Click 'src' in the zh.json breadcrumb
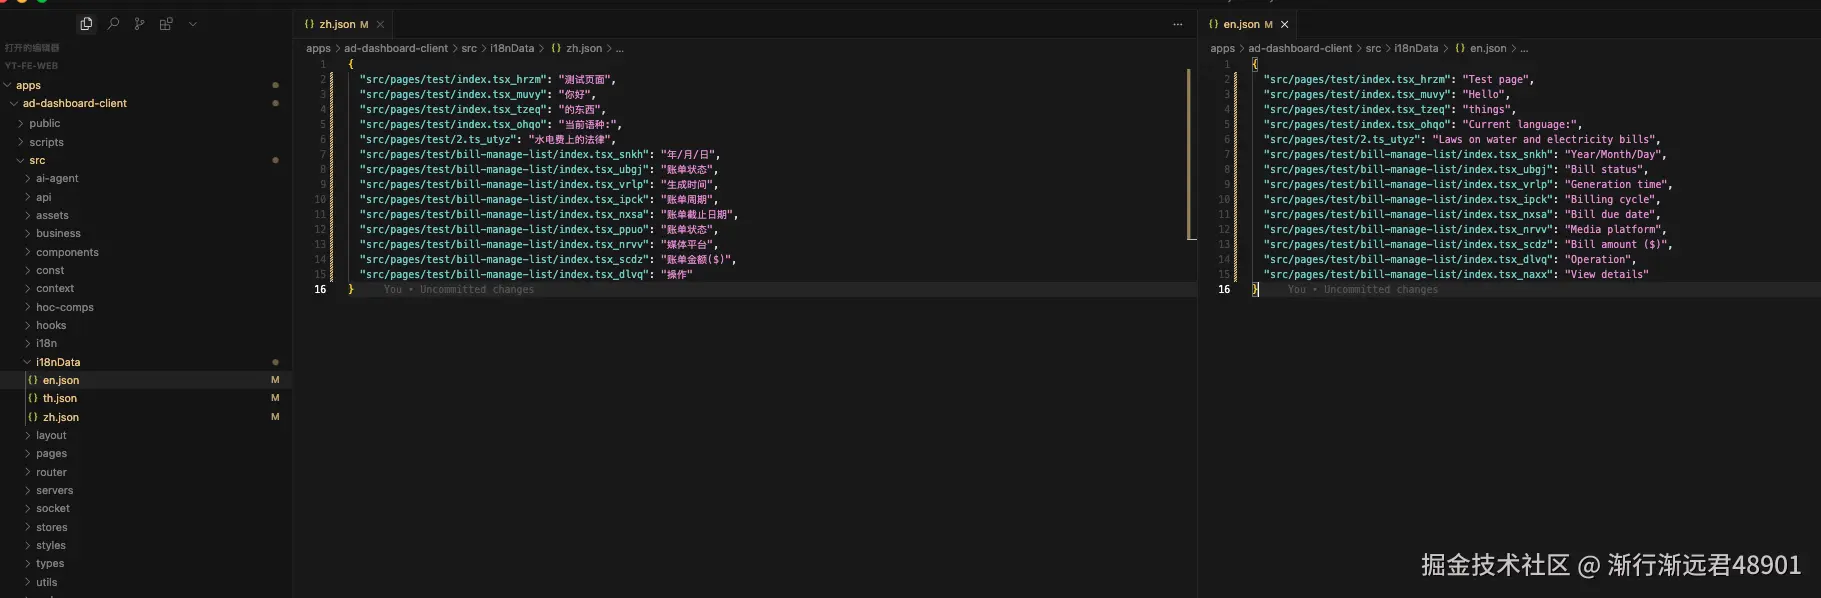1821x598 pixels. (469, 49)
